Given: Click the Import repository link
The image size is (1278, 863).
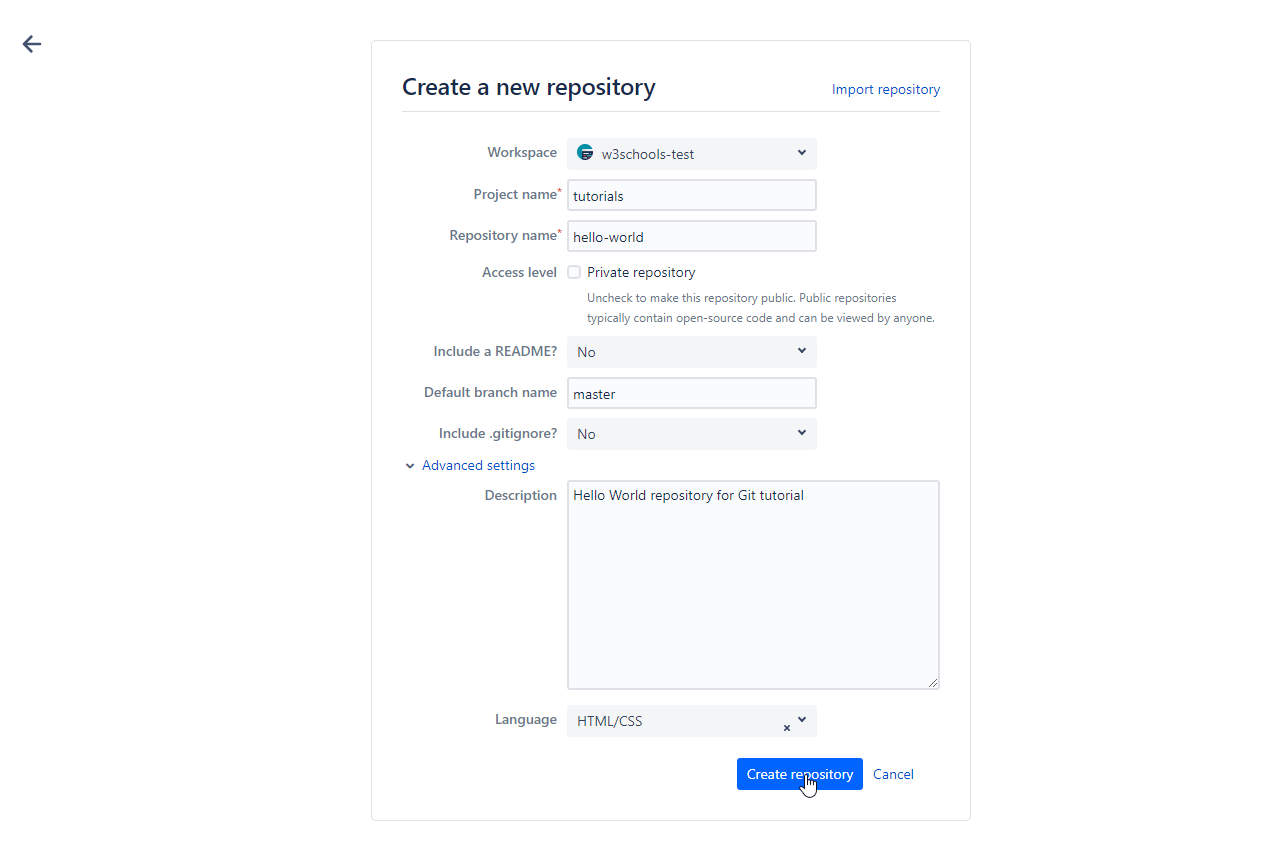Looking at the screenshot, I should [885, 89].
